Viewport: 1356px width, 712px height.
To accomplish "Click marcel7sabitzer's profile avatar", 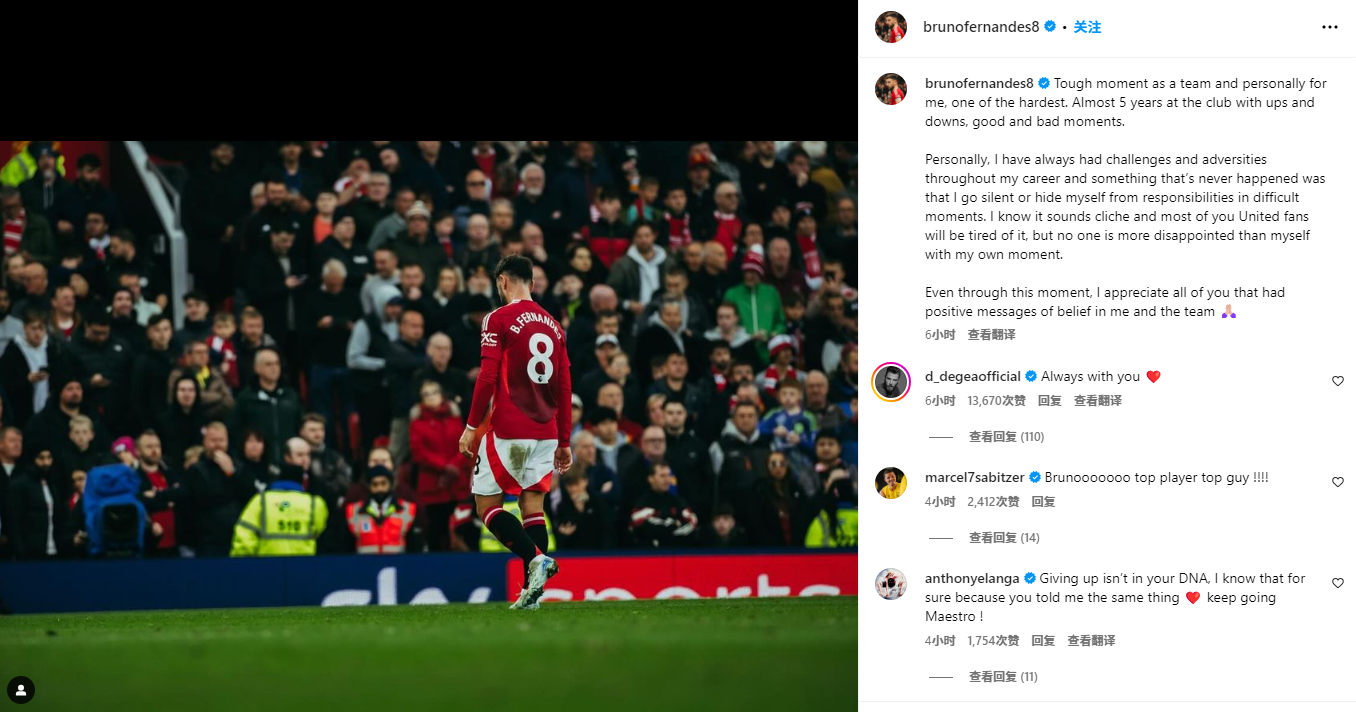I will click(x=891, y=483).
